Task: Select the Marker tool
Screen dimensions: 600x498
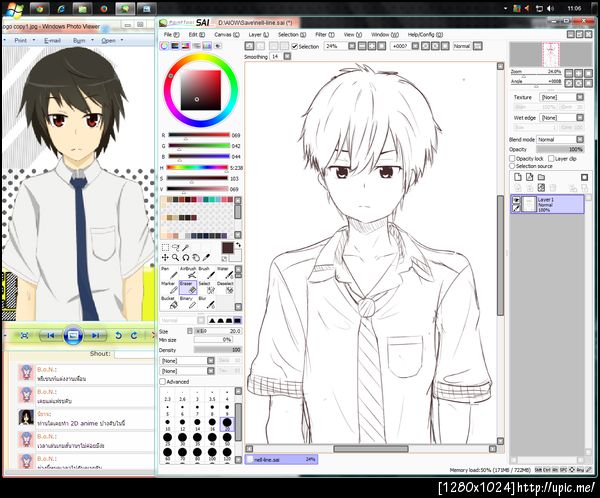Action: (x=169, y=288)
